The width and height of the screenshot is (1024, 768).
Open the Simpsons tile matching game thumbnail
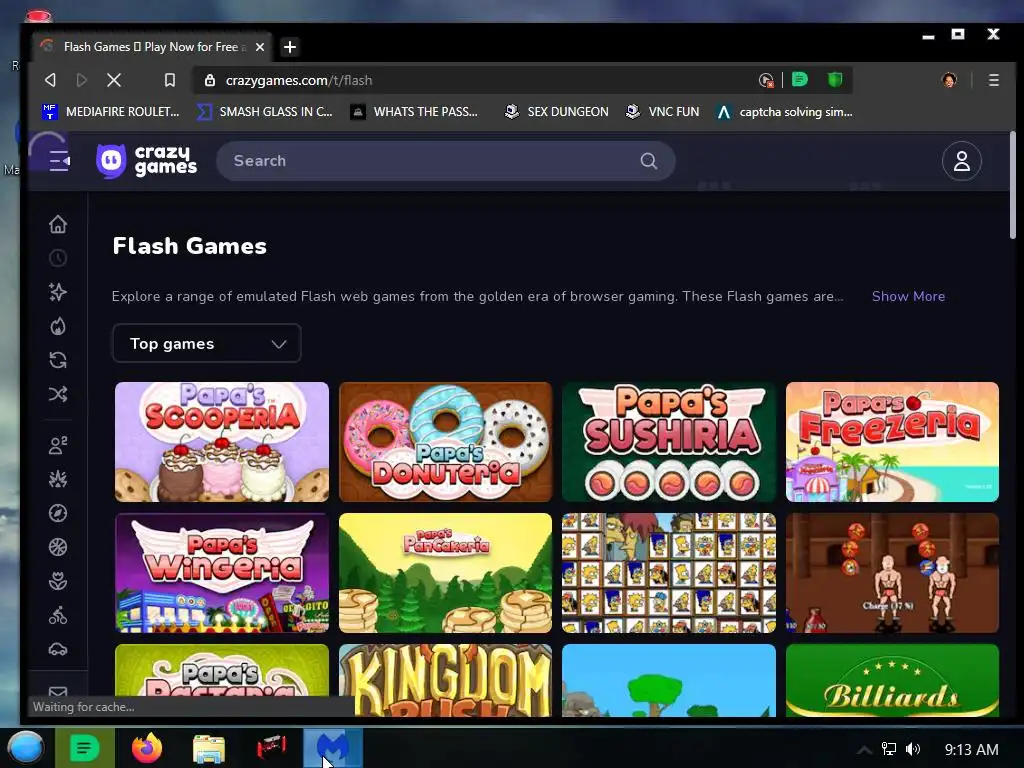click(669, 573)
